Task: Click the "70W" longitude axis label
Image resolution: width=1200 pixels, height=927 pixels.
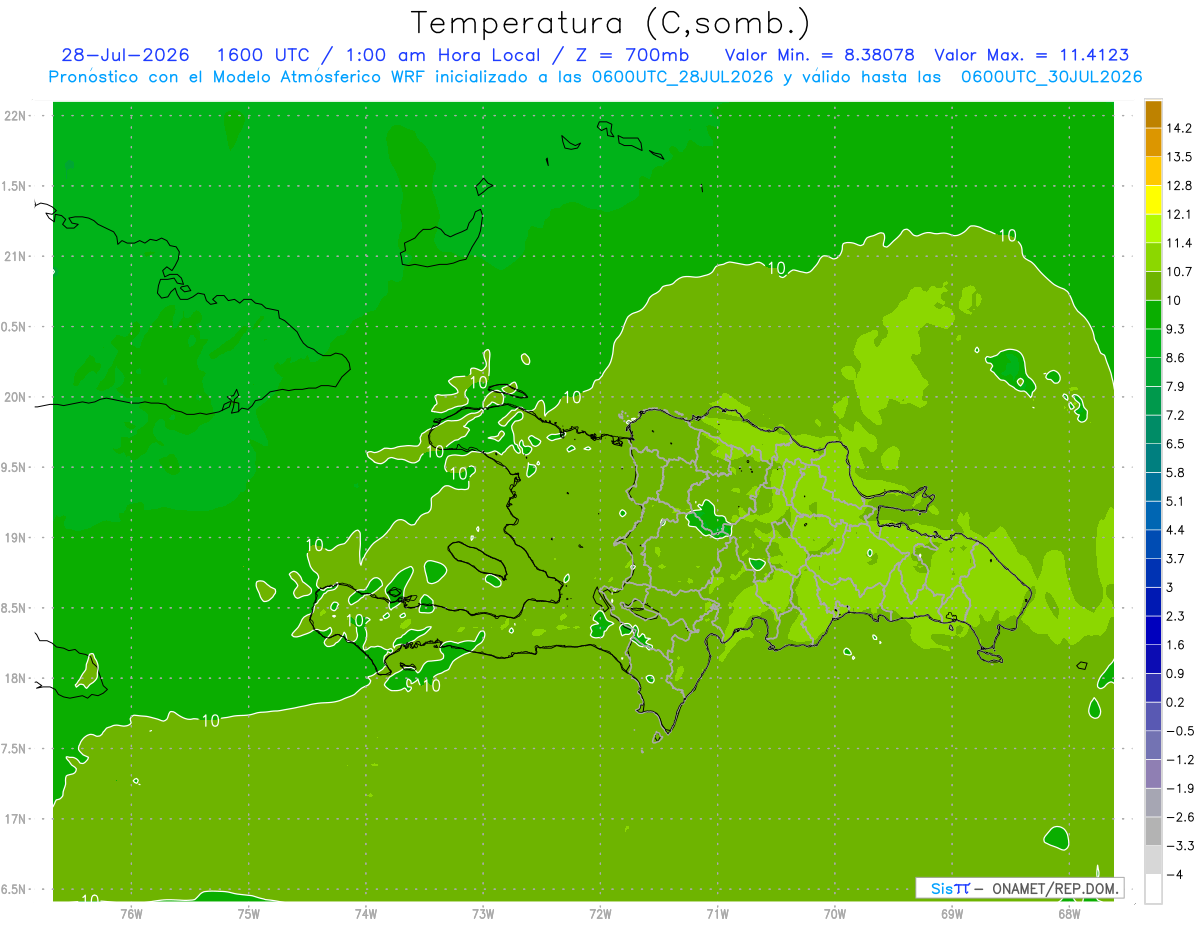Action: coord(835,913)
